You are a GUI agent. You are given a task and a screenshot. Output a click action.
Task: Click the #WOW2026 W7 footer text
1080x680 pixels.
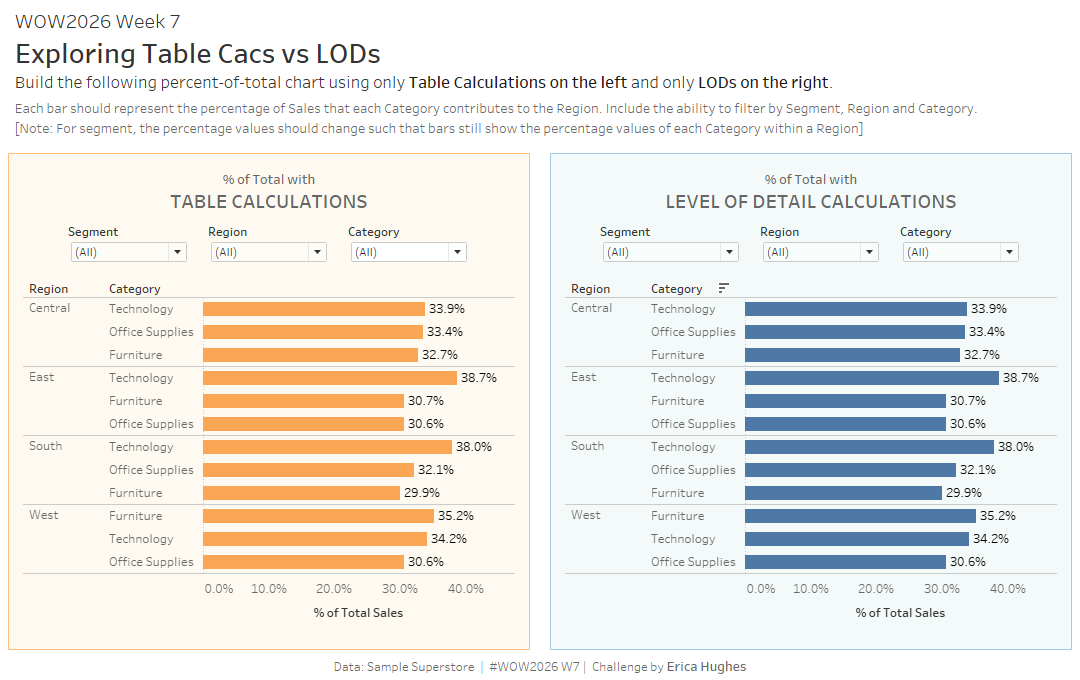(535, 667)
